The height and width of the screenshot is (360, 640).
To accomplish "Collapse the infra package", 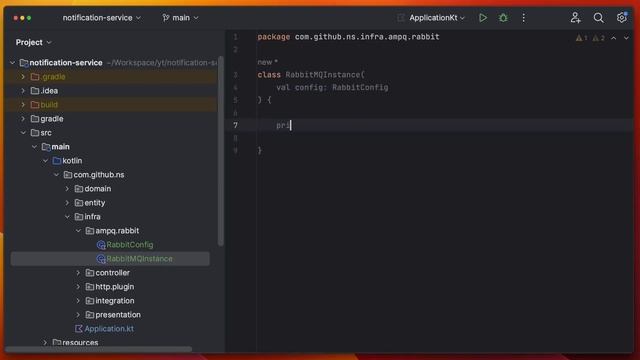I will [x=67, y=217].
